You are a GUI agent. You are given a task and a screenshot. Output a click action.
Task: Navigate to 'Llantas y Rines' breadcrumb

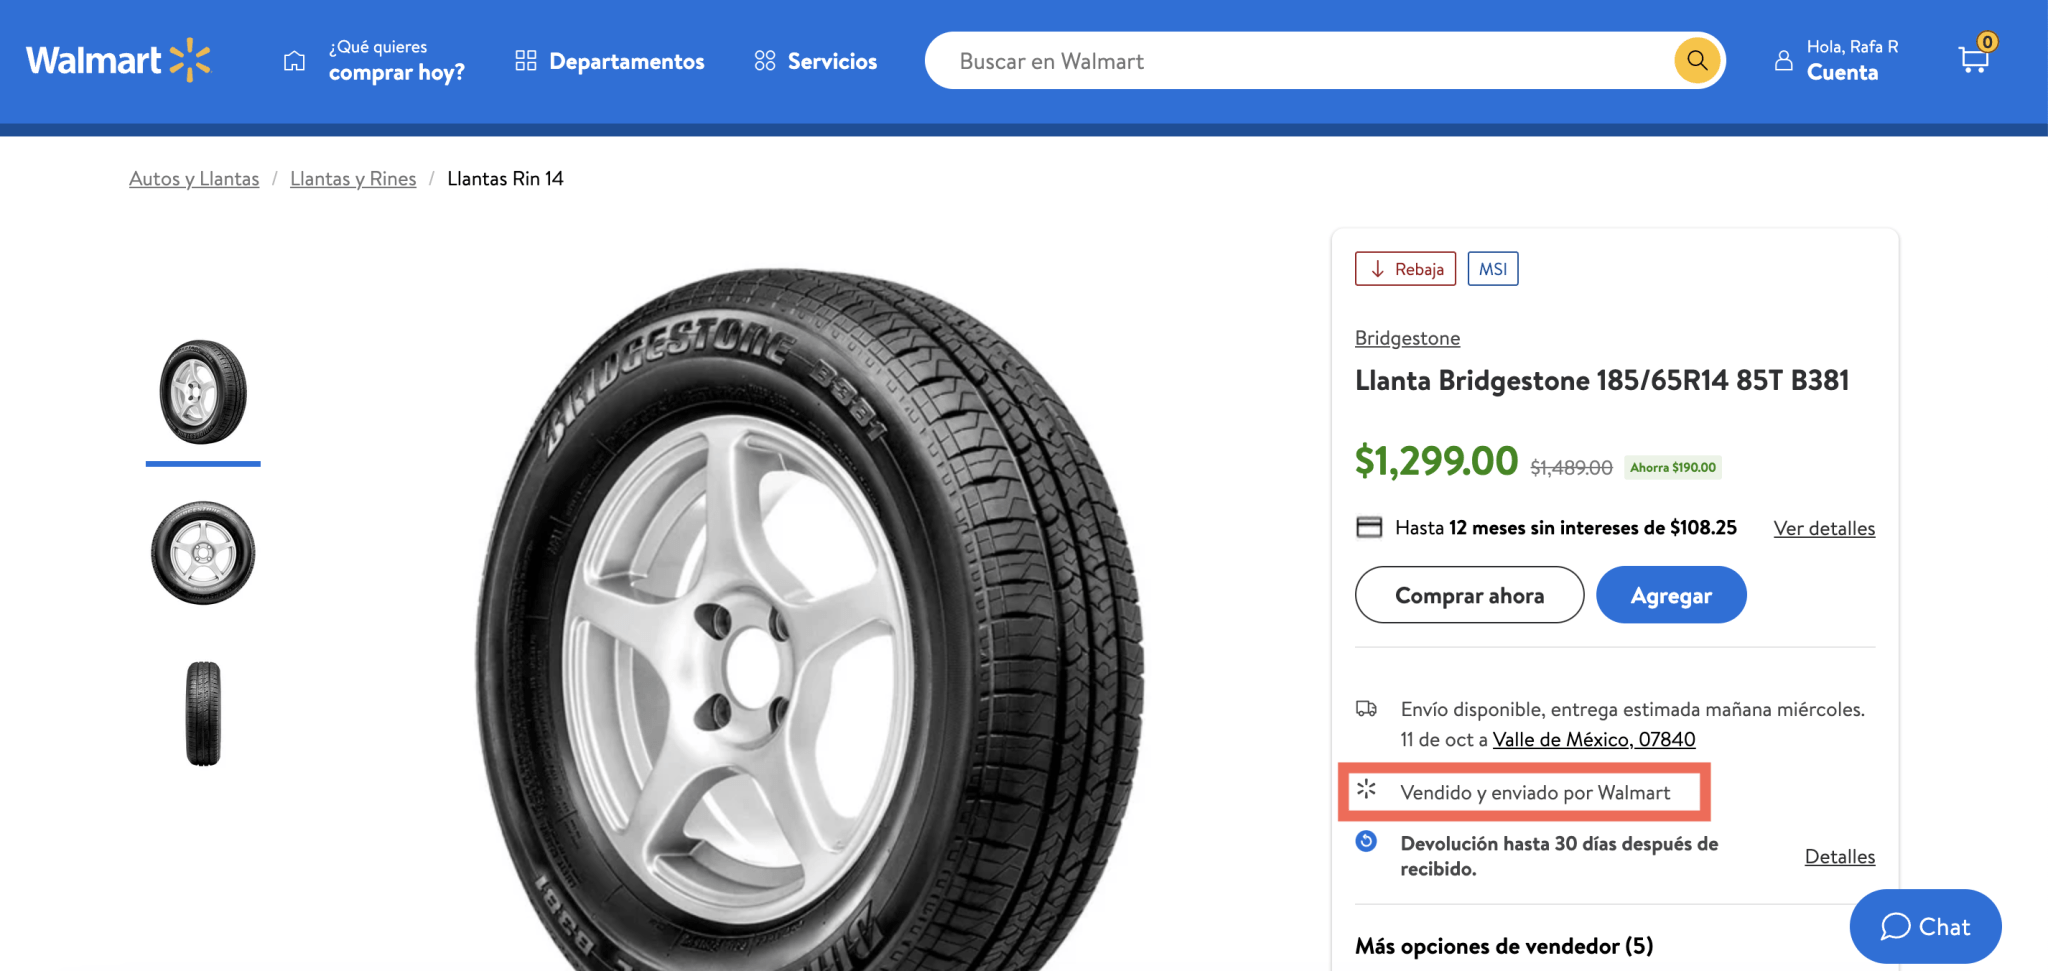[x=352, y=178]
